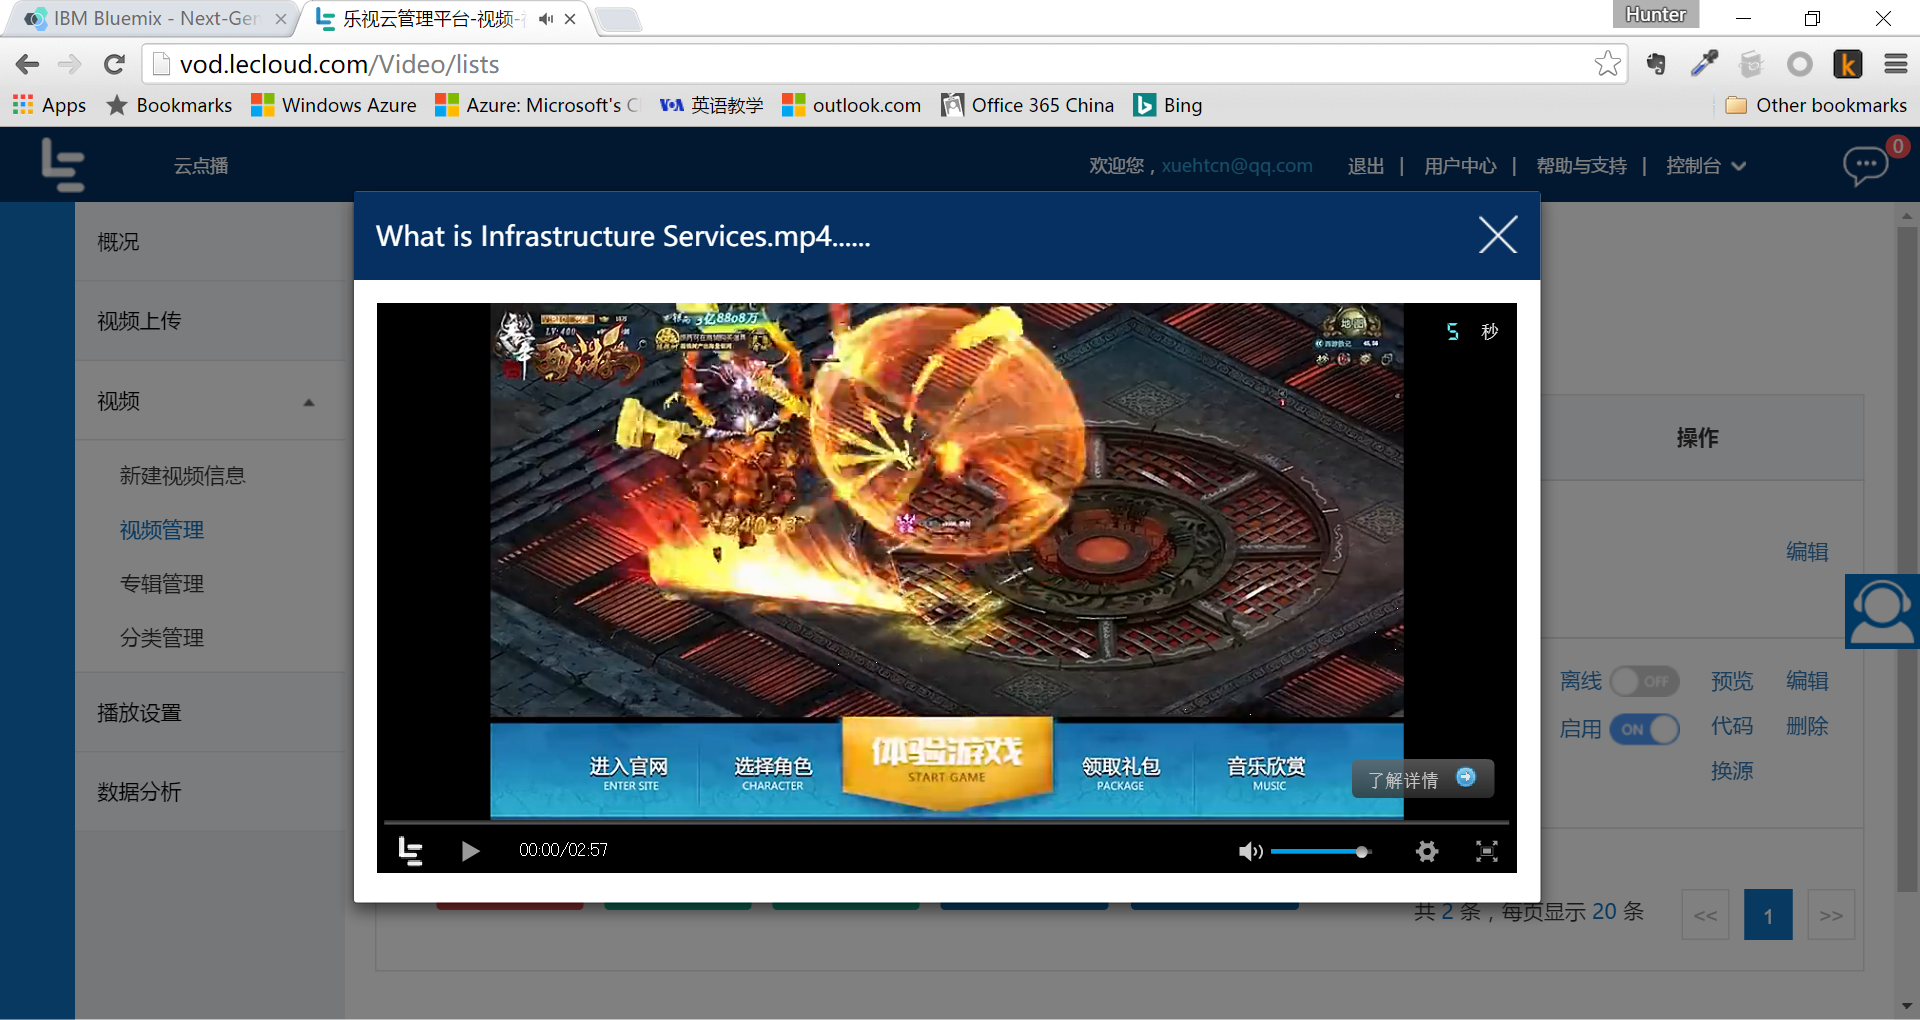Open 分类管理 in sidebar

162,638
